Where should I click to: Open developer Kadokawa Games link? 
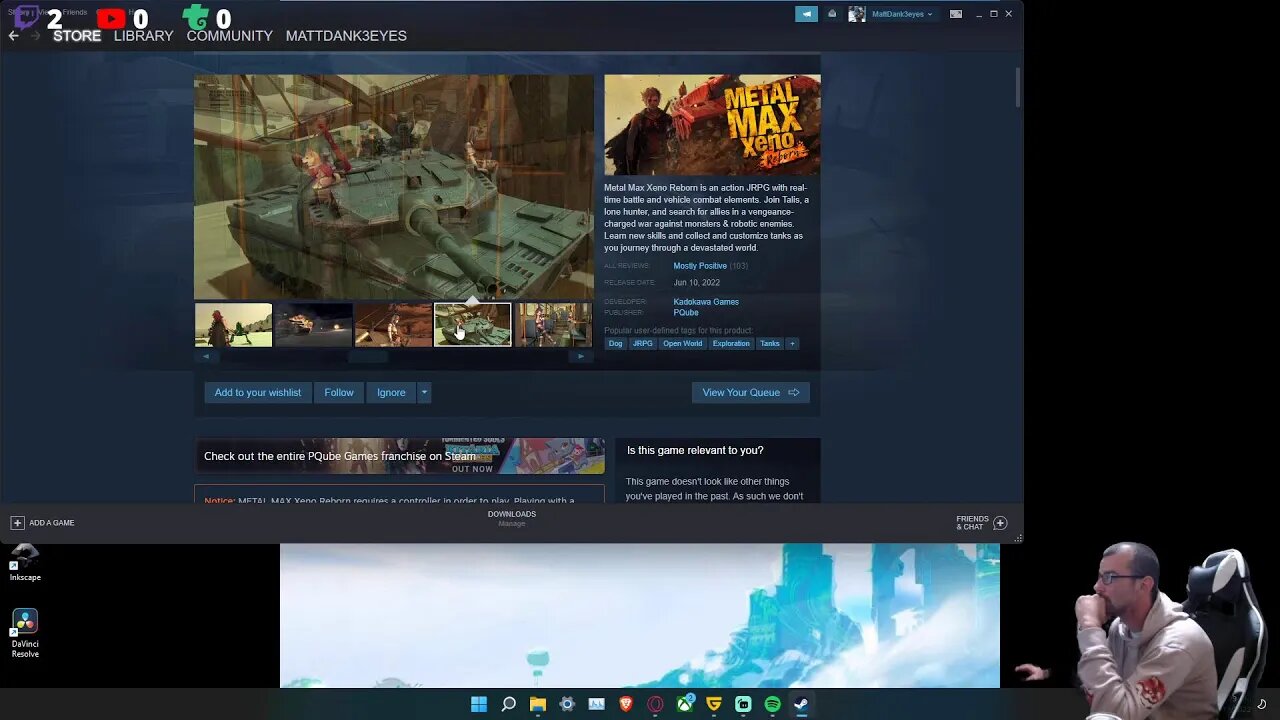706,302
